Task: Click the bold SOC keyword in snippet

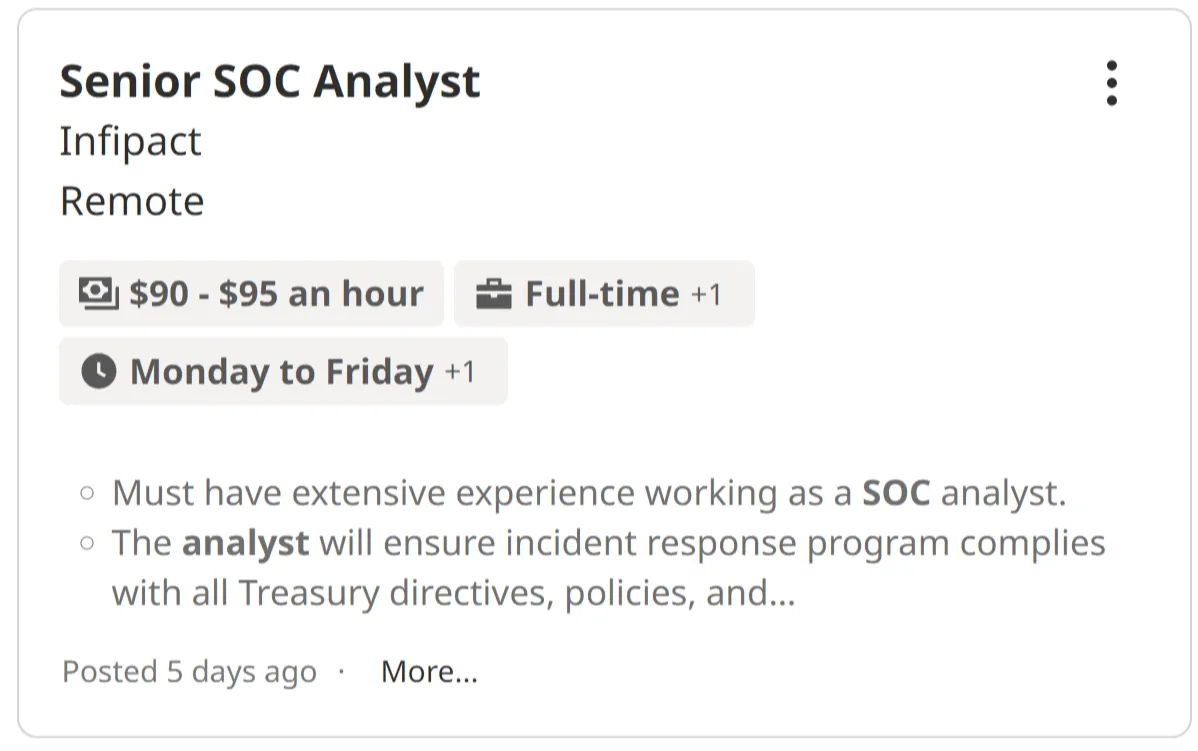Action: 896,493
